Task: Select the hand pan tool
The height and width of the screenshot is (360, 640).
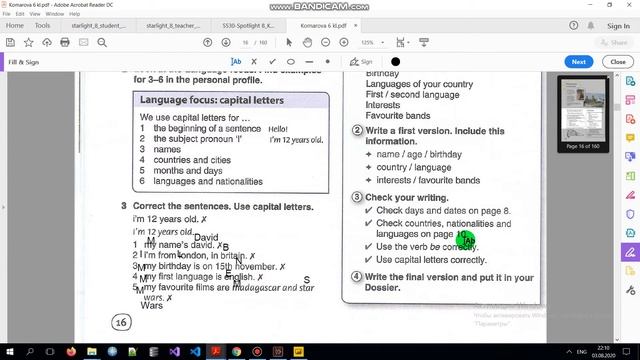Action: coord(307,42)
